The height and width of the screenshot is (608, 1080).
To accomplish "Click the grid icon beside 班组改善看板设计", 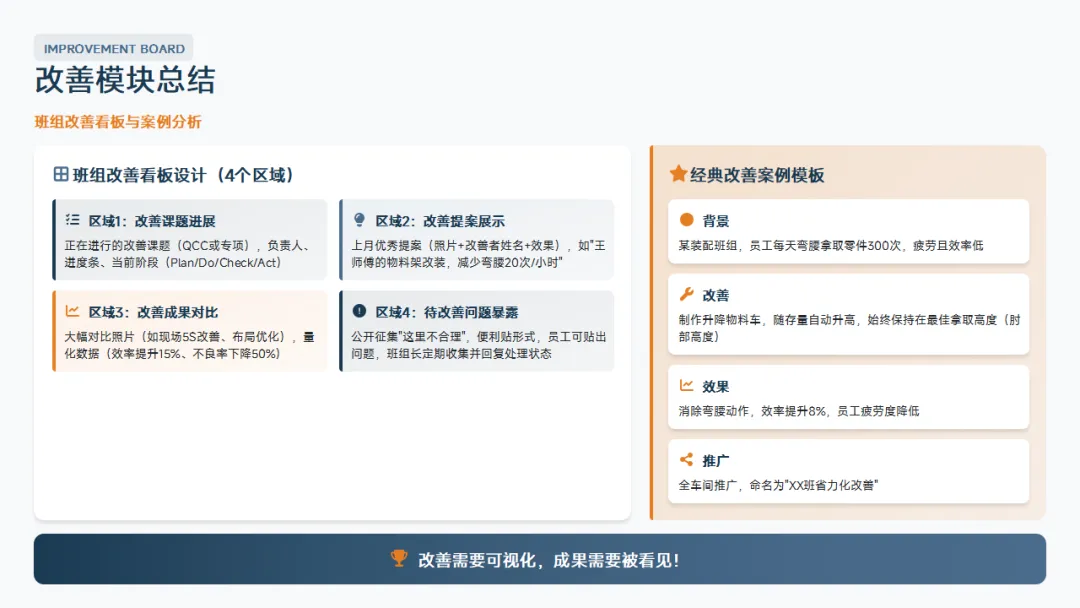I will pyautogui.click(x=61, y=174).
